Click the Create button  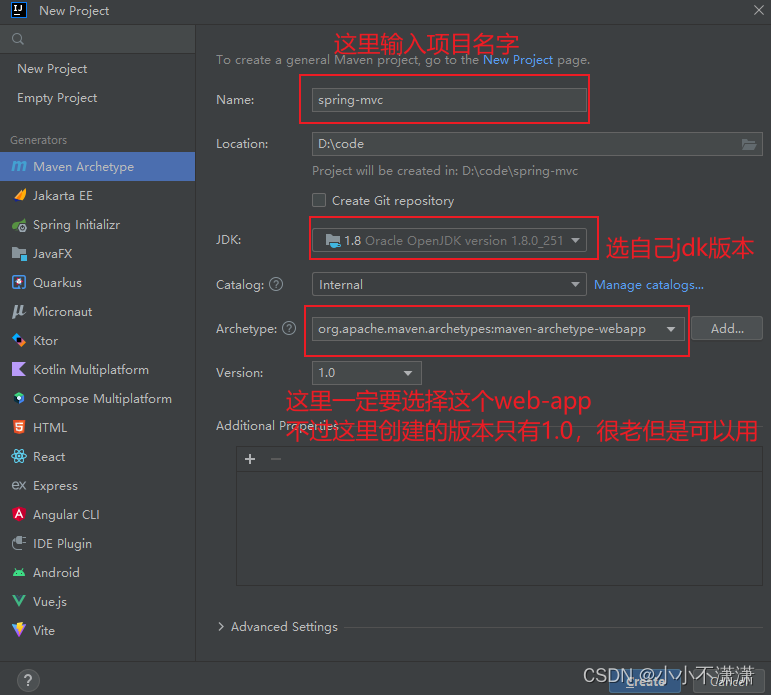(645, 682)
